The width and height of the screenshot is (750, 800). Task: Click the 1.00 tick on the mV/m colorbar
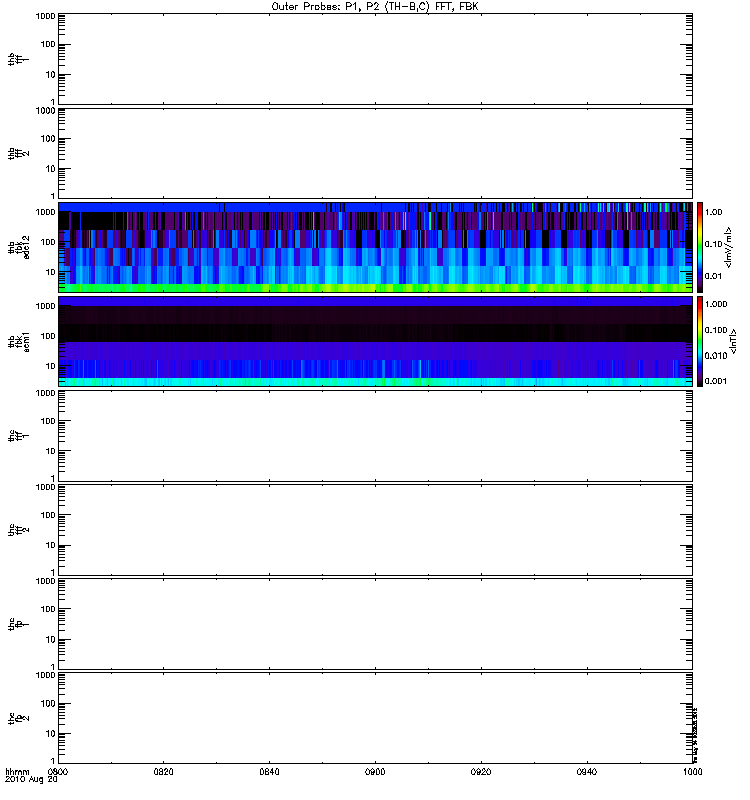[713, 212]
